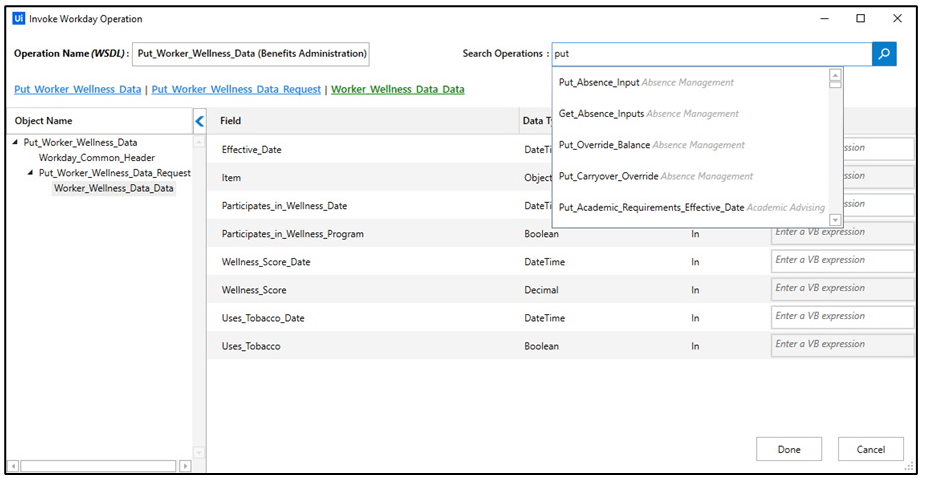
Task: Select Put_Override_Balance from suggestions
Action: point(690,145)
